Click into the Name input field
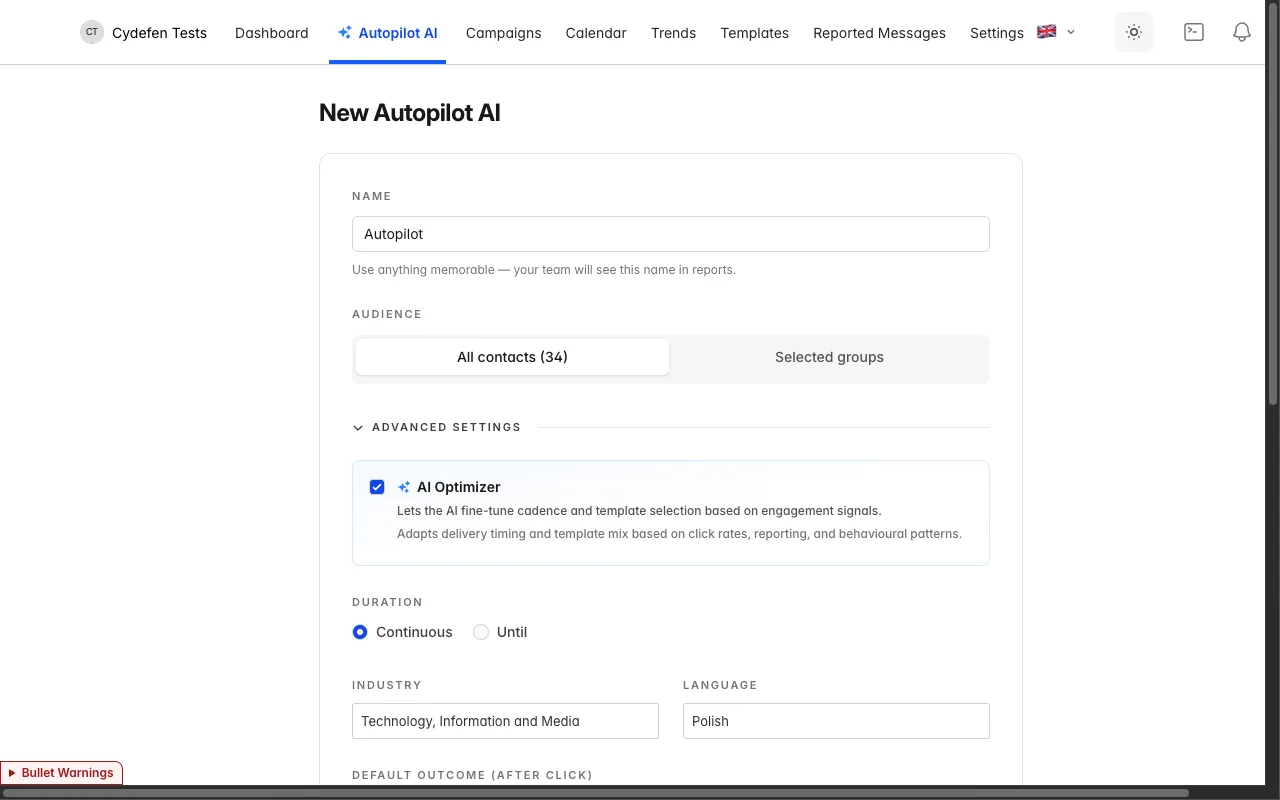 coord(670,234)
